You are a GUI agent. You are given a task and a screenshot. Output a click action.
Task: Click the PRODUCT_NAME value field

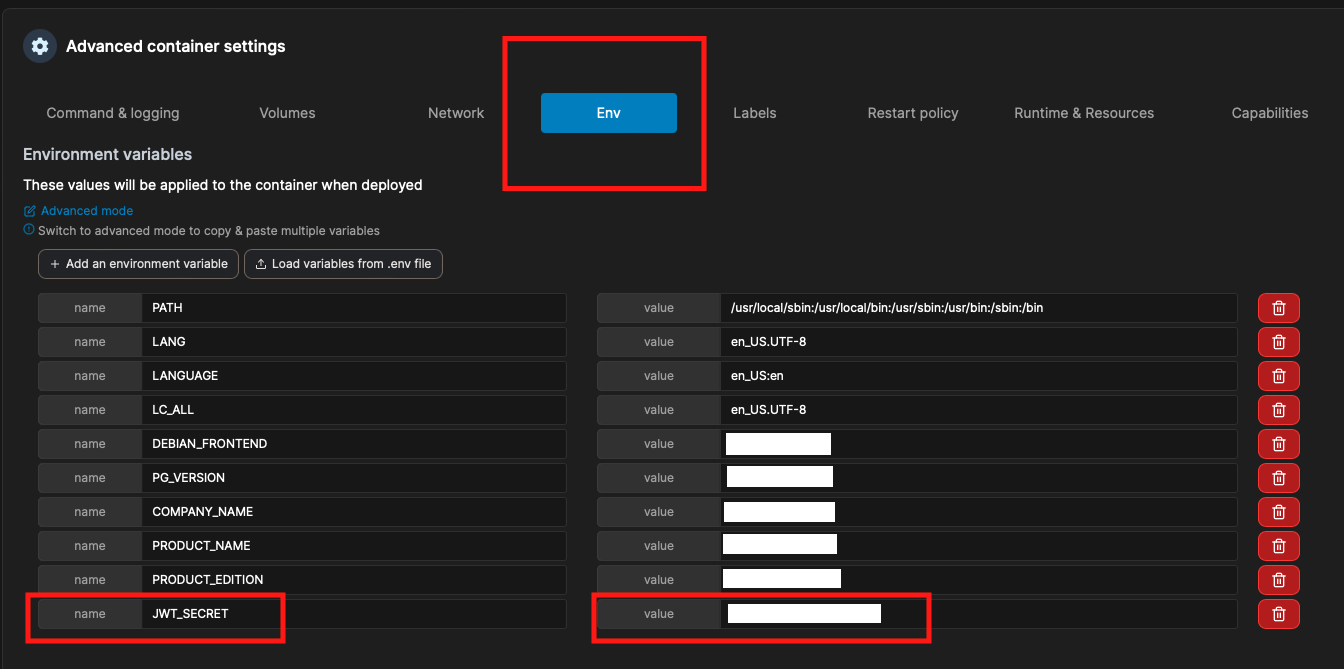(x=979, y=546)
